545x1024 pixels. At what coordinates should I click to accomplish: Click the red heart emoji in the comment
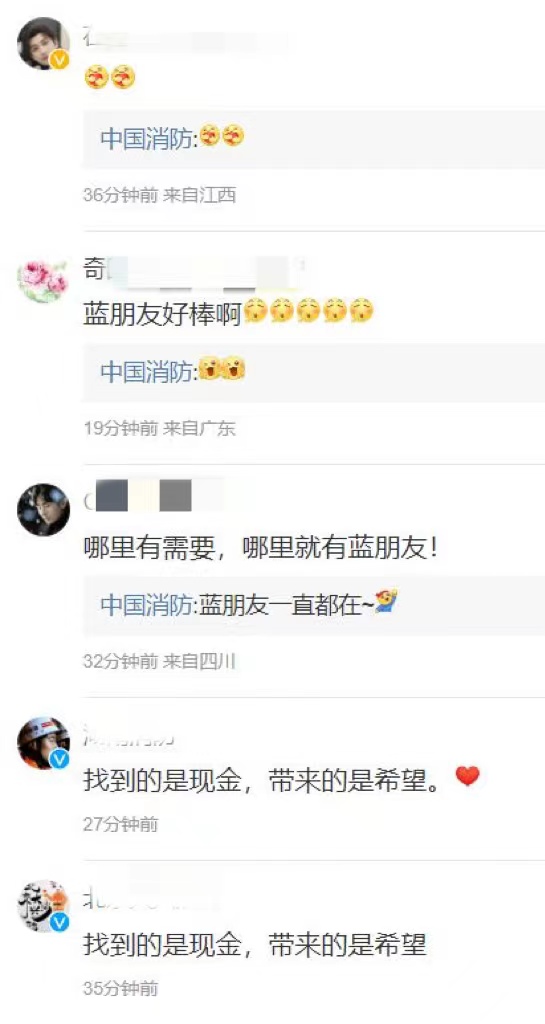467,776
